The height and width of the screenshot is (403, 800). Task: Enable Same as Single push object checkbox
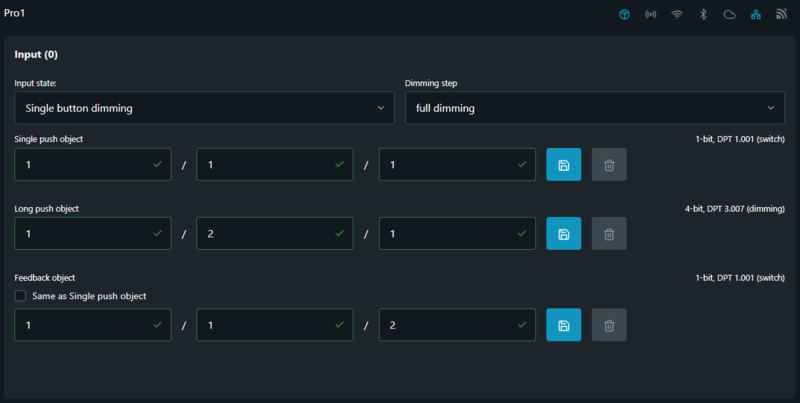[x=21, y=296]
